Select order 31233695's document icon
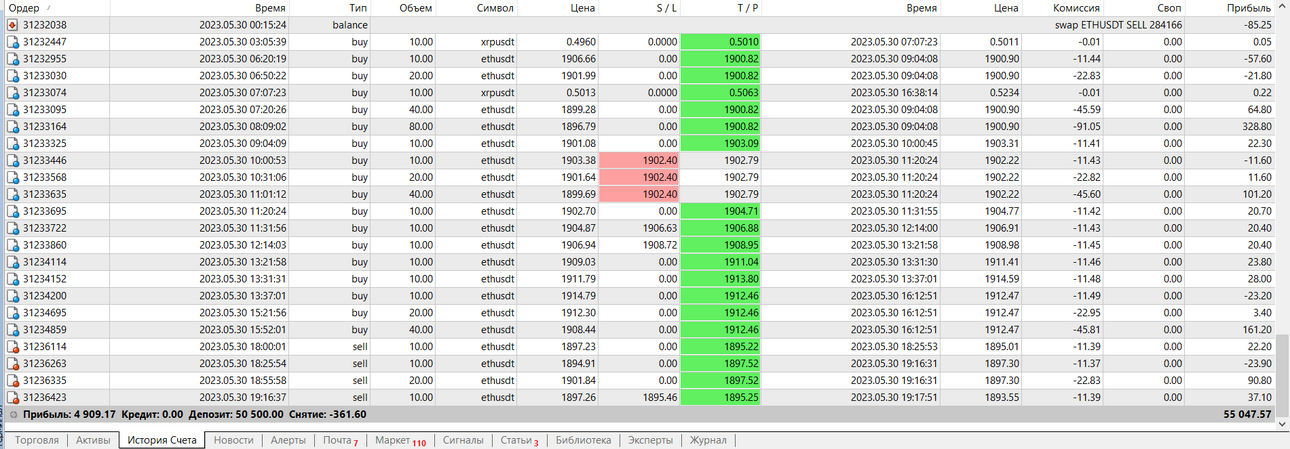 pyautogui.click(x=12, y=211)
